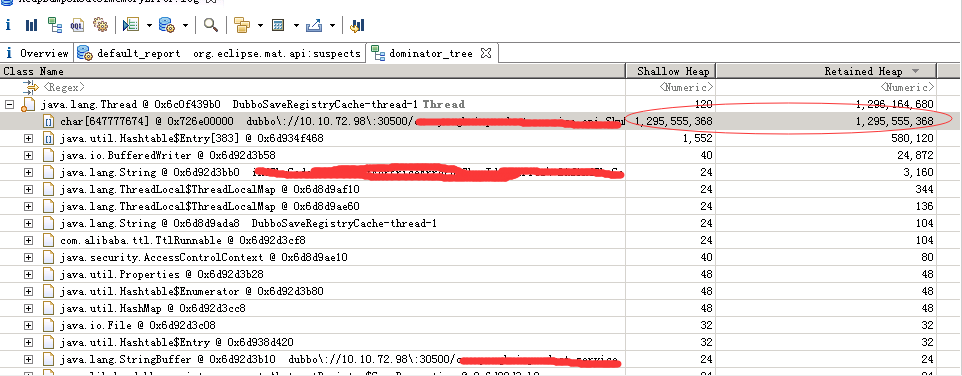Sort by the Retained Heap column header

tap(826, 71)
